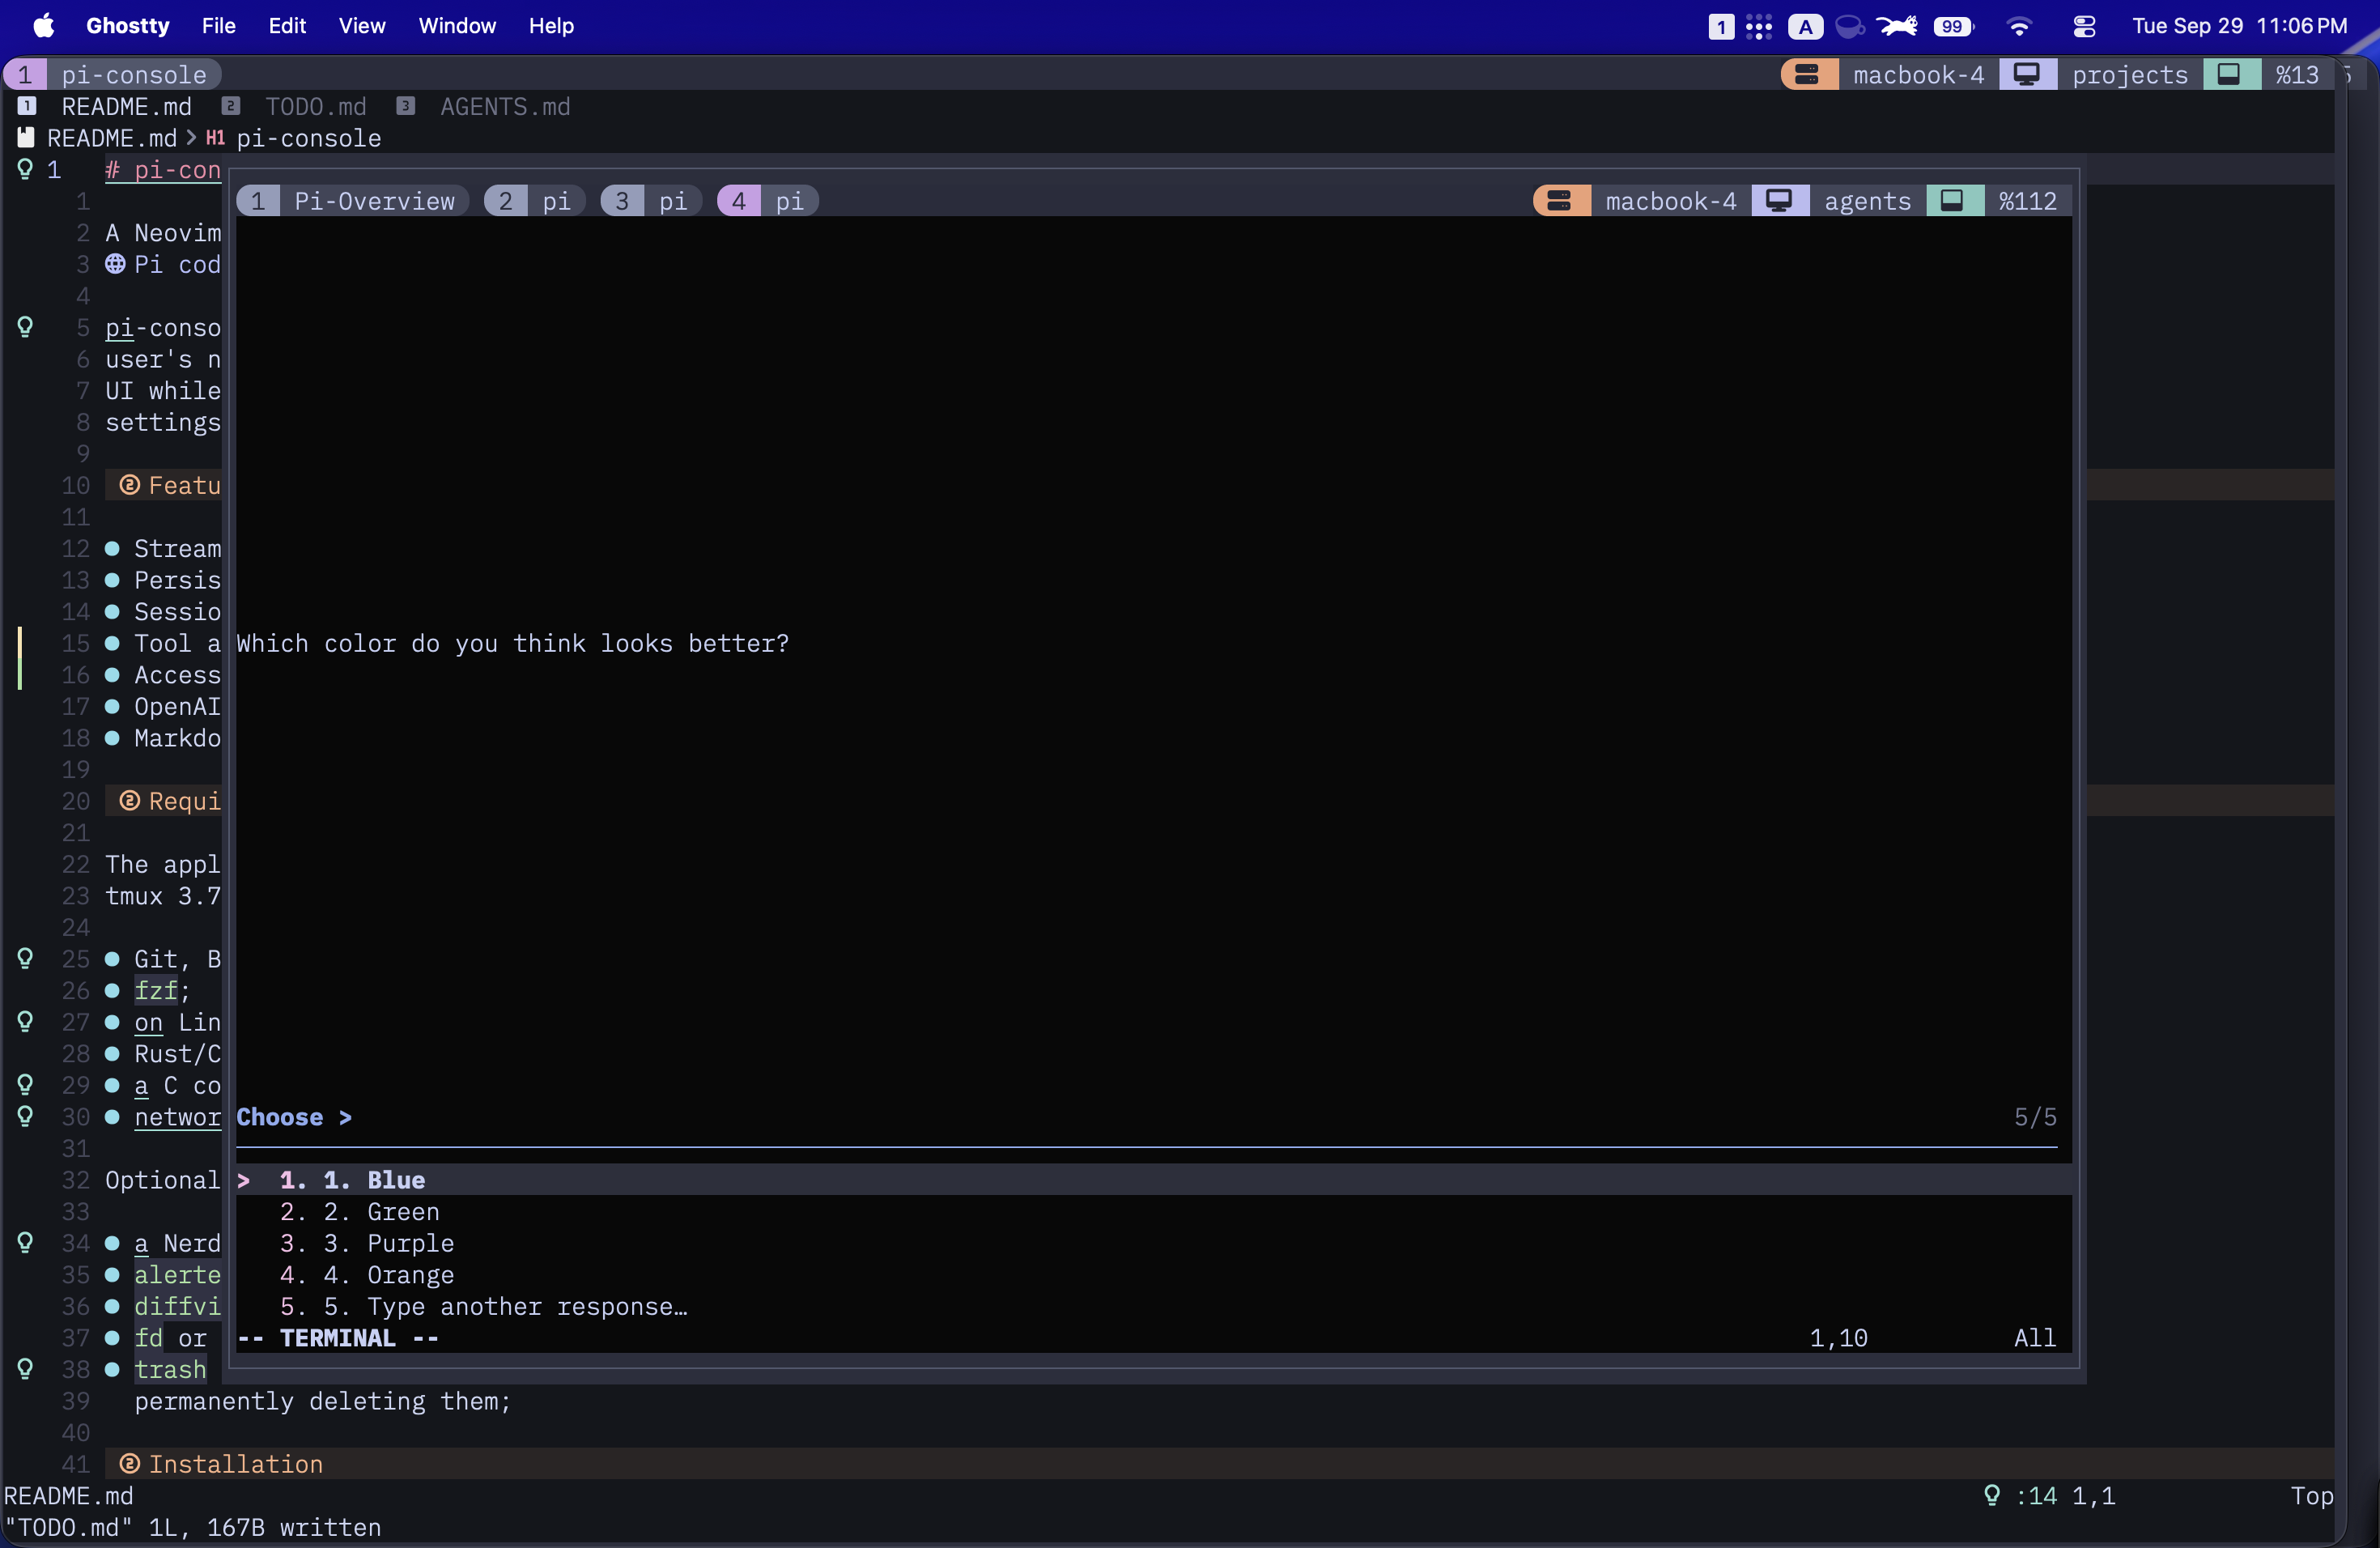Click the Wi-Fi status icon
The image size is (2380, 1548).
[2019, 26]
